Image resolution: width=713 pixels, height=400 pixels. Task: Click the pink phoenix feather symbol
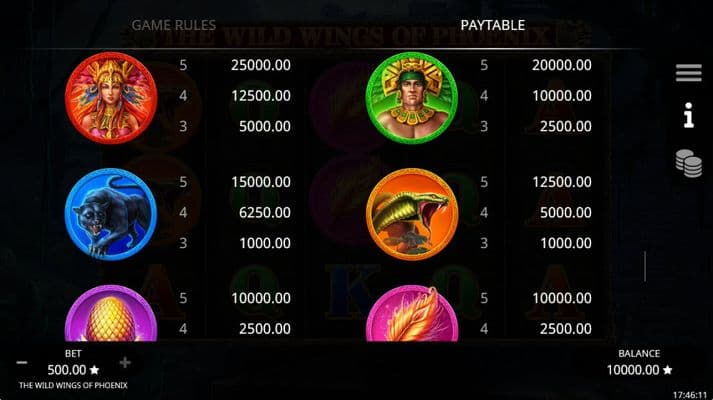412,313
